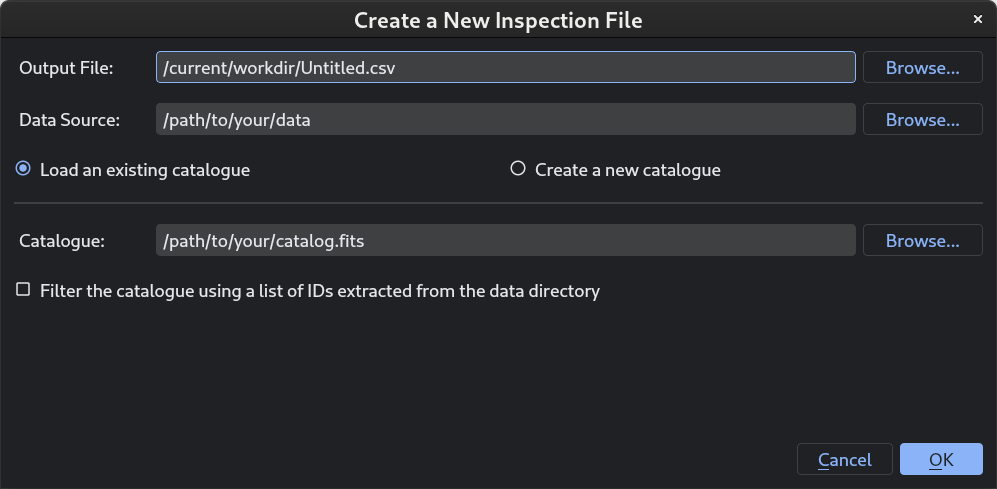Click the filter checkbox's description text
This screenshot has height=489, width=997.
click(x=320, y=291)
